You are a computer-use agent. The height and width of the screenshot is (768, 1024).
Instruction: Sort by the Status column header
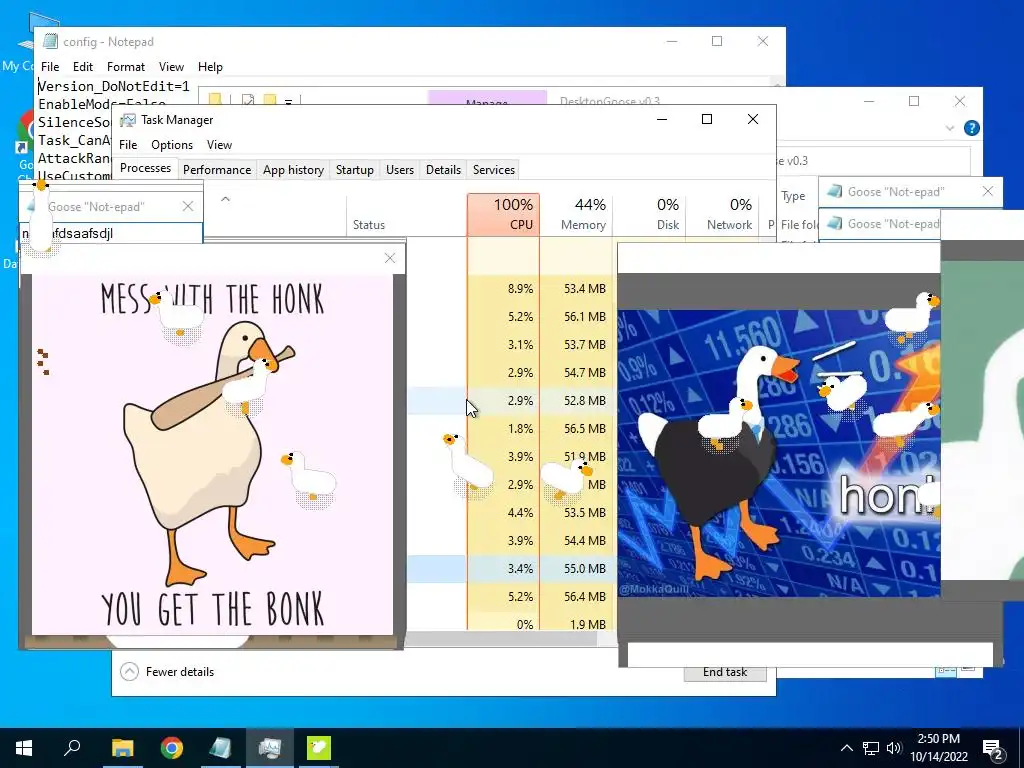[406, 215]
